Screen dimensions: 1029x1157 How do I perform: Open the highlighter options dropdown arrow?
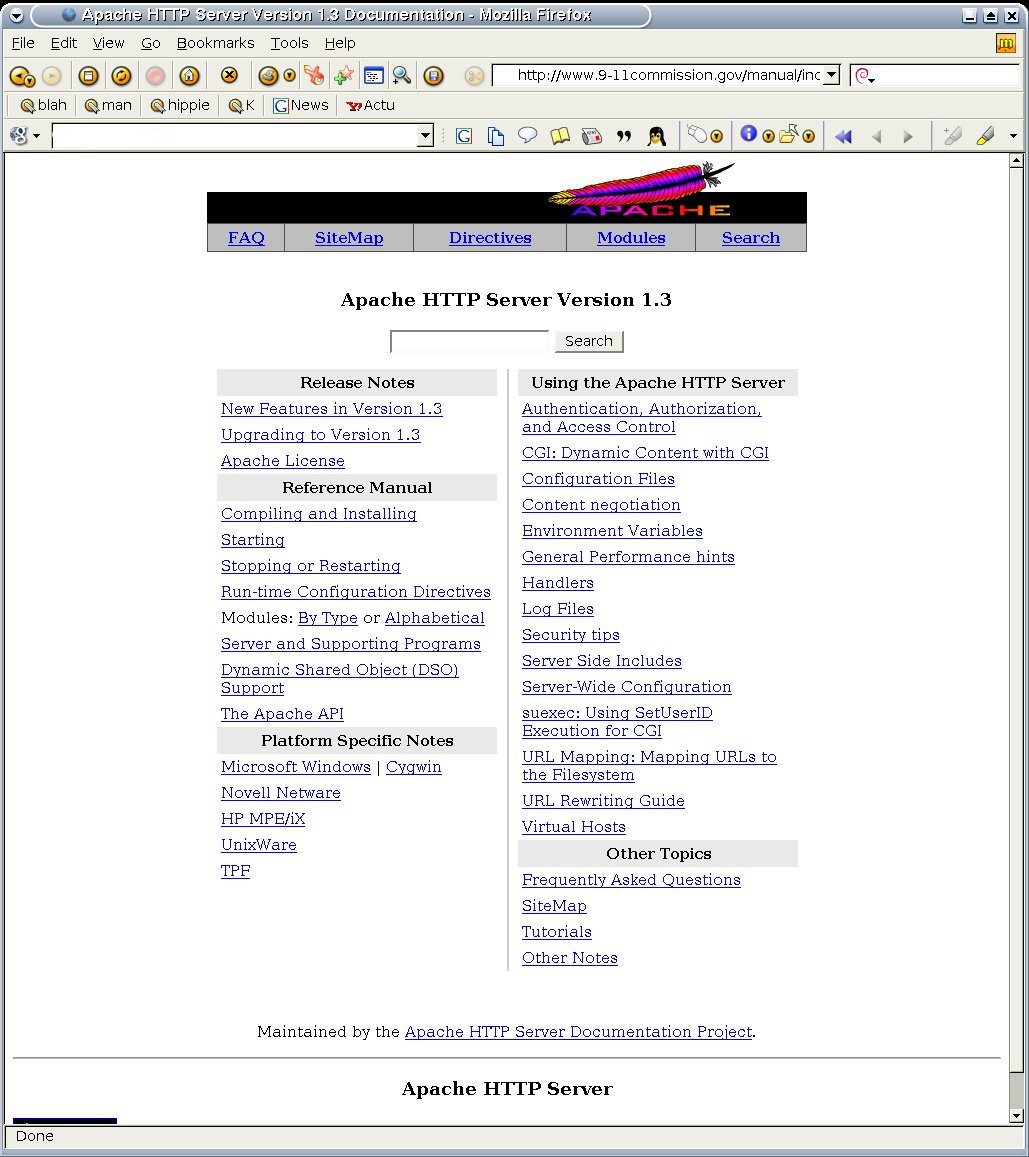[x=1013, y=137]
